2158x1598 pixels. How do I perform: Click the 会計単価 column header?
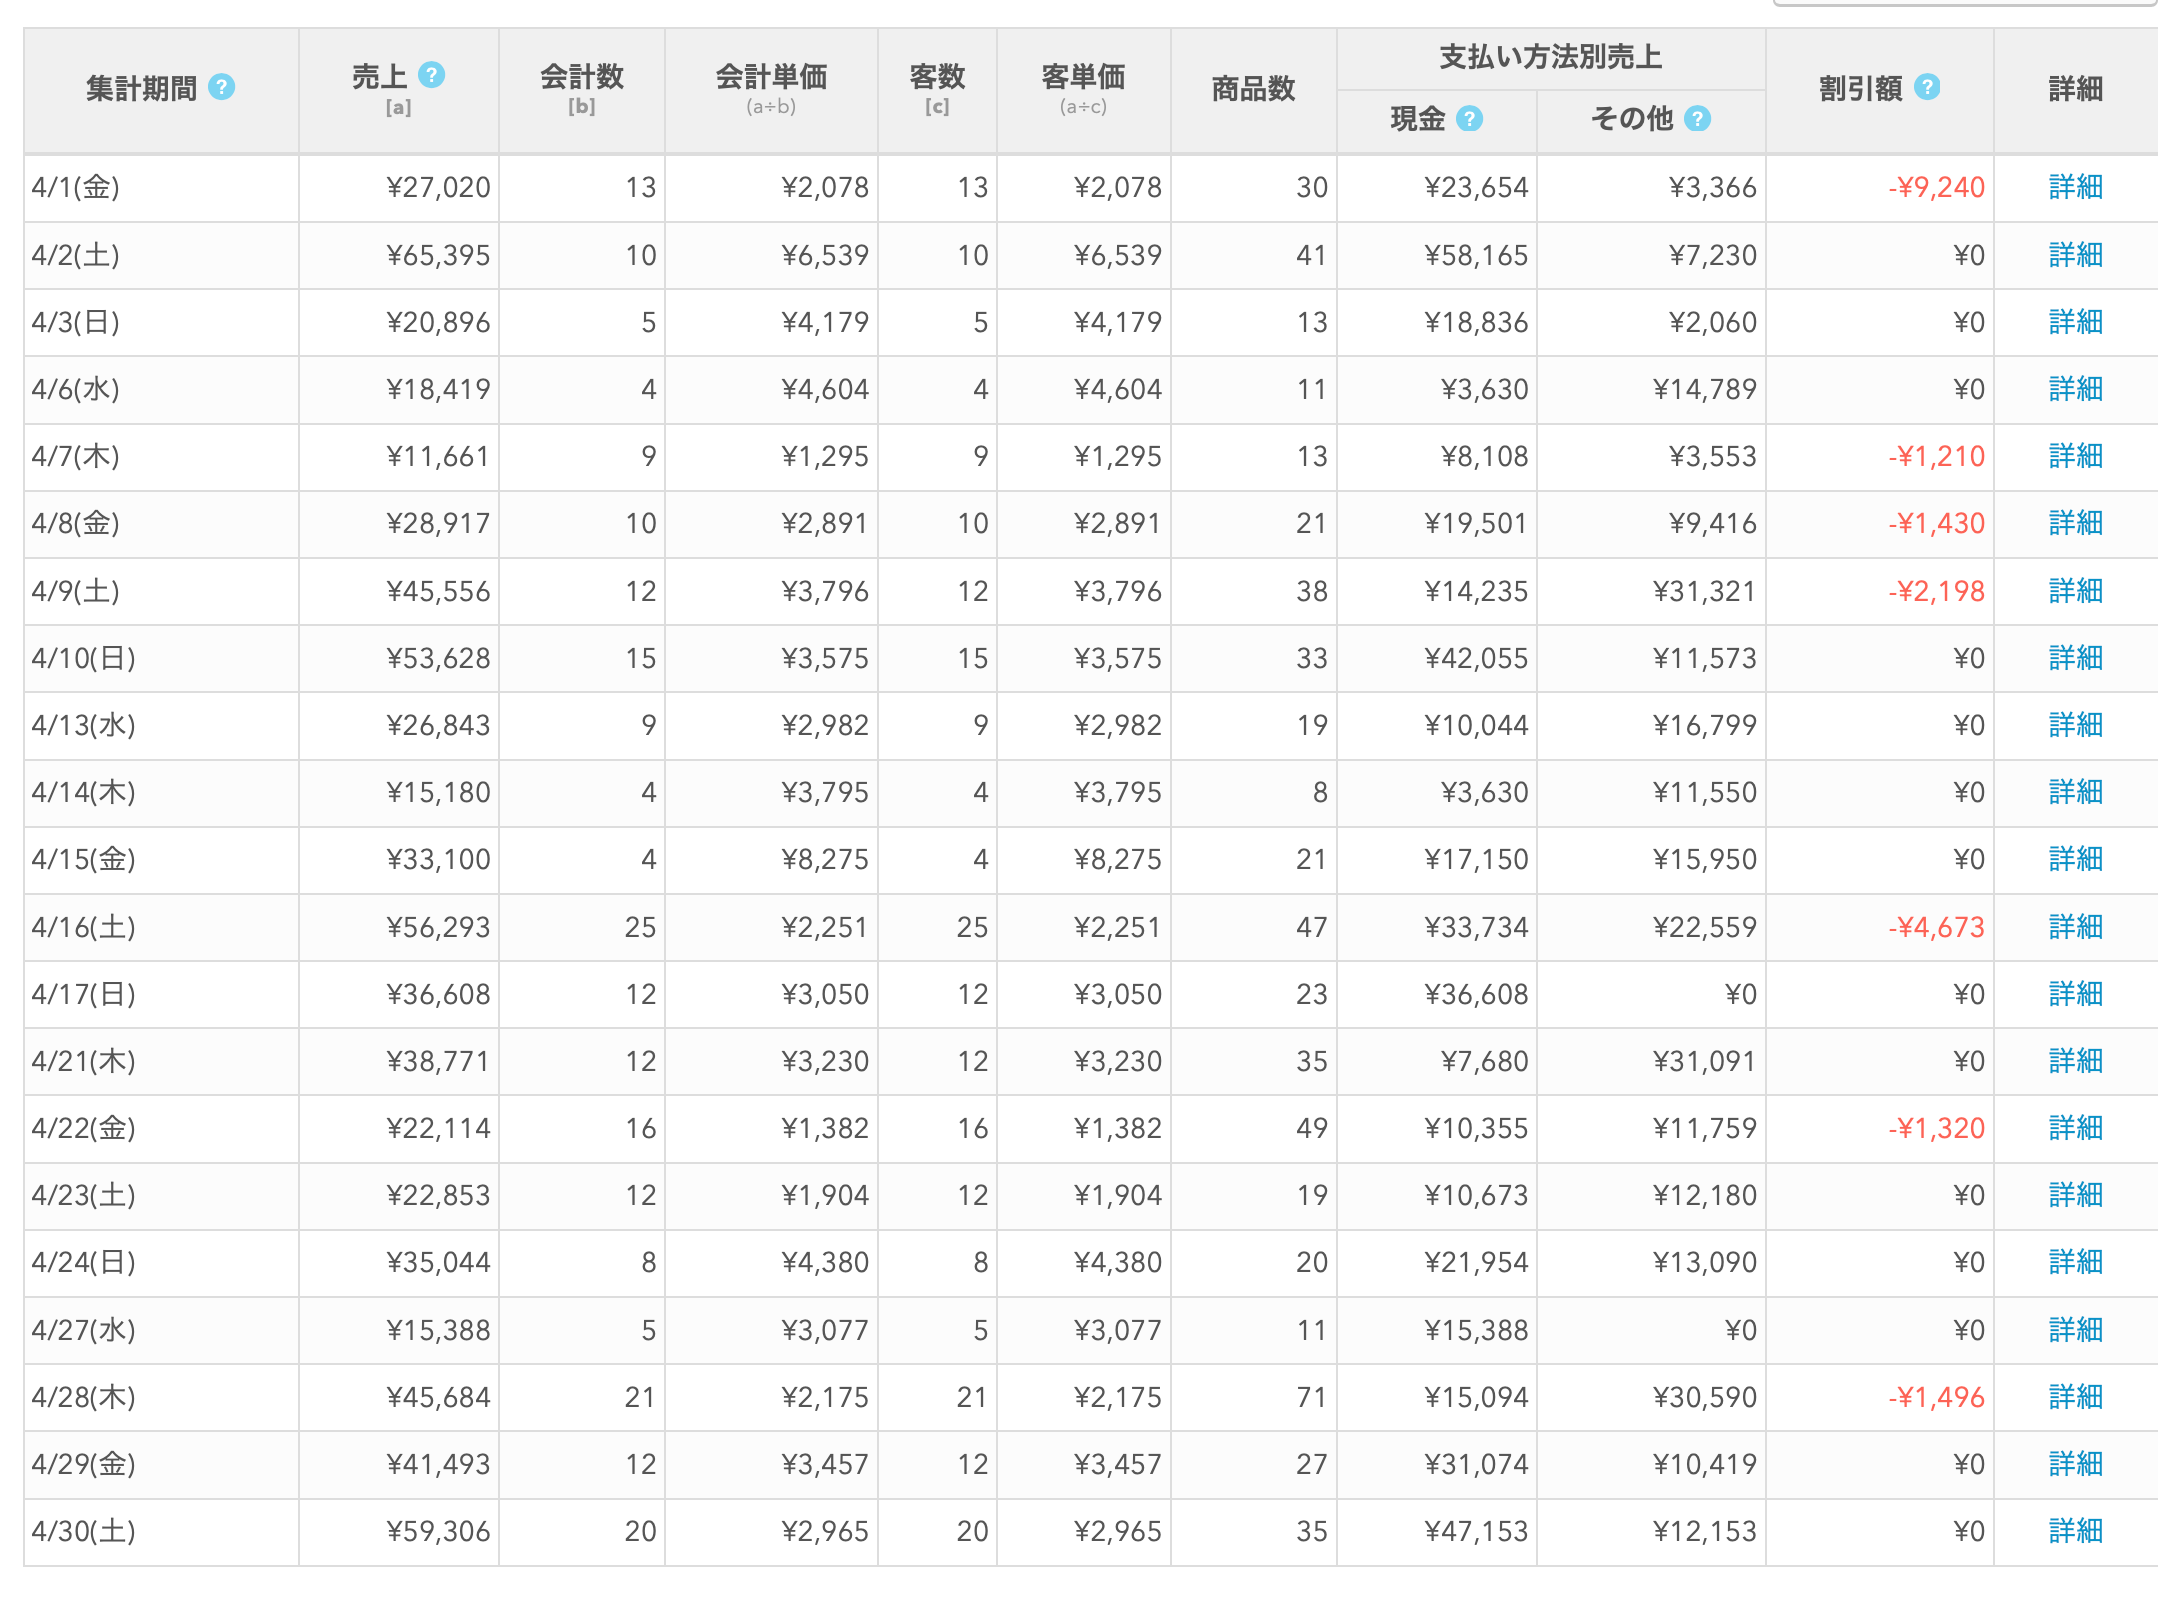coord(771,90)
